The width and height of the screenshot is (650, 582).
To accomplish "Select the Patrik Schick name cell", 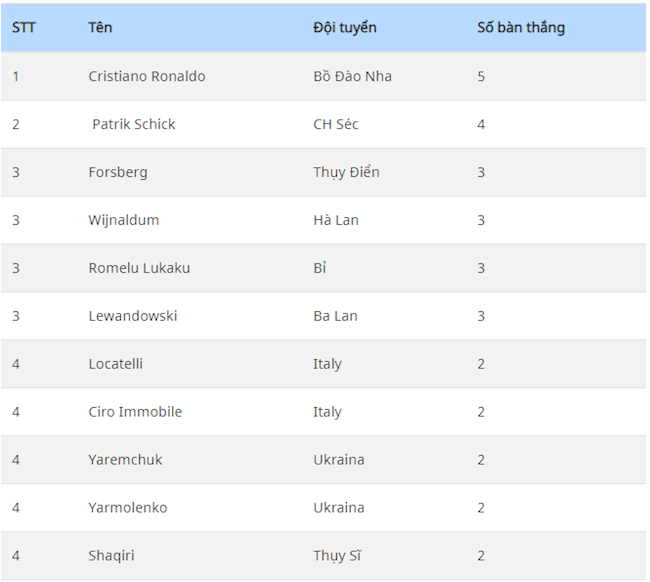I will (x=134, y=124).
